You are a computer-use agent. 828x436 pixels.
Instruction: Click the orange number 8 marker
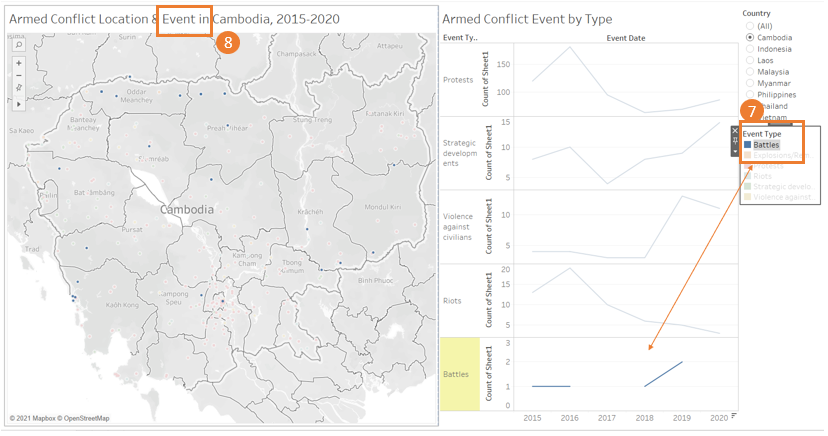point(228,43)
